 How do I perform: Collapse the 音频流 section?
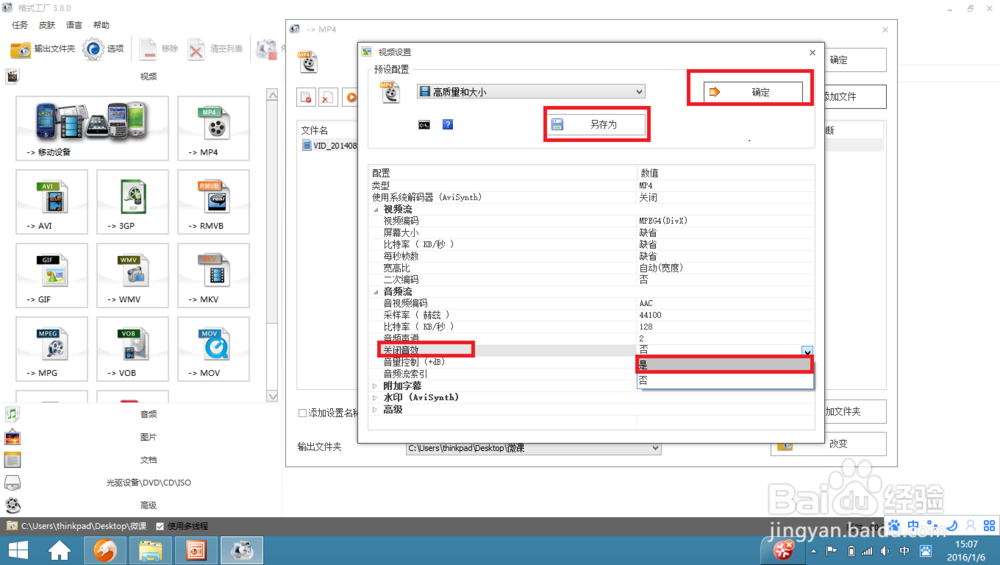point(376,291)
